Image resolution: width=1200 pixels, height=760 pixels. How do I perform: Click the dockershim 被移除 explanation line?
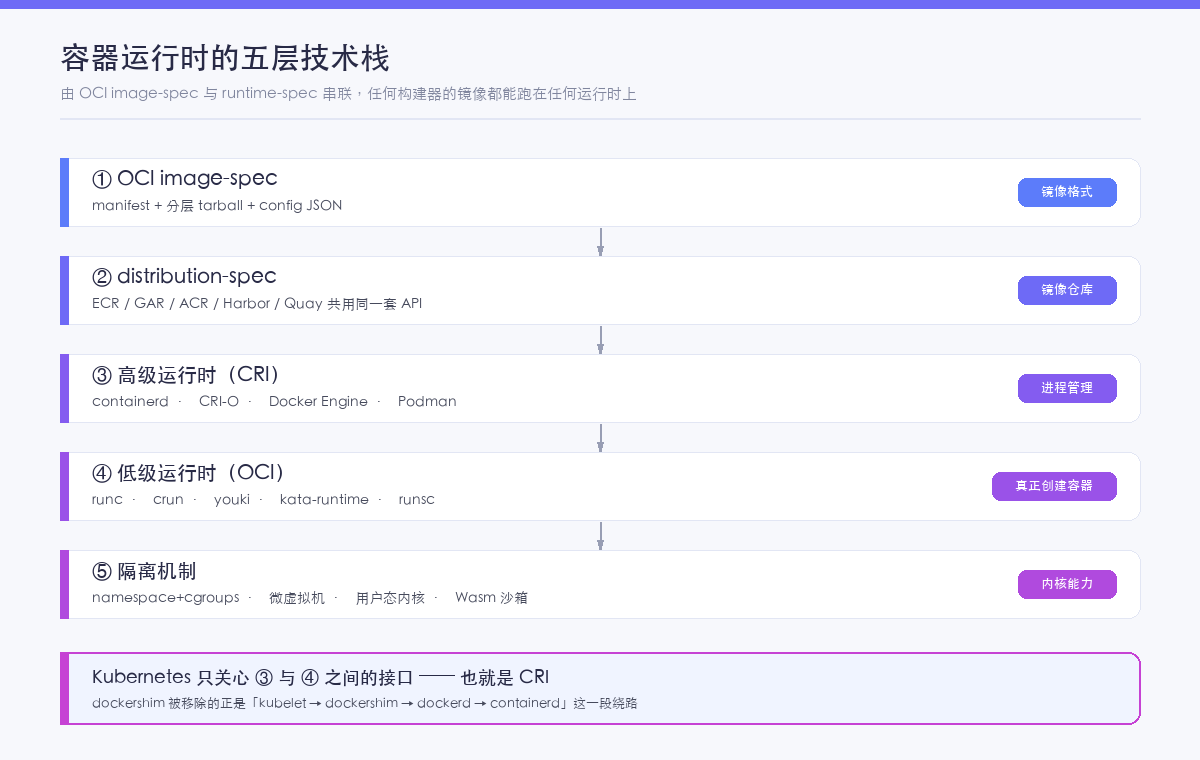click(x=364, y=703)
